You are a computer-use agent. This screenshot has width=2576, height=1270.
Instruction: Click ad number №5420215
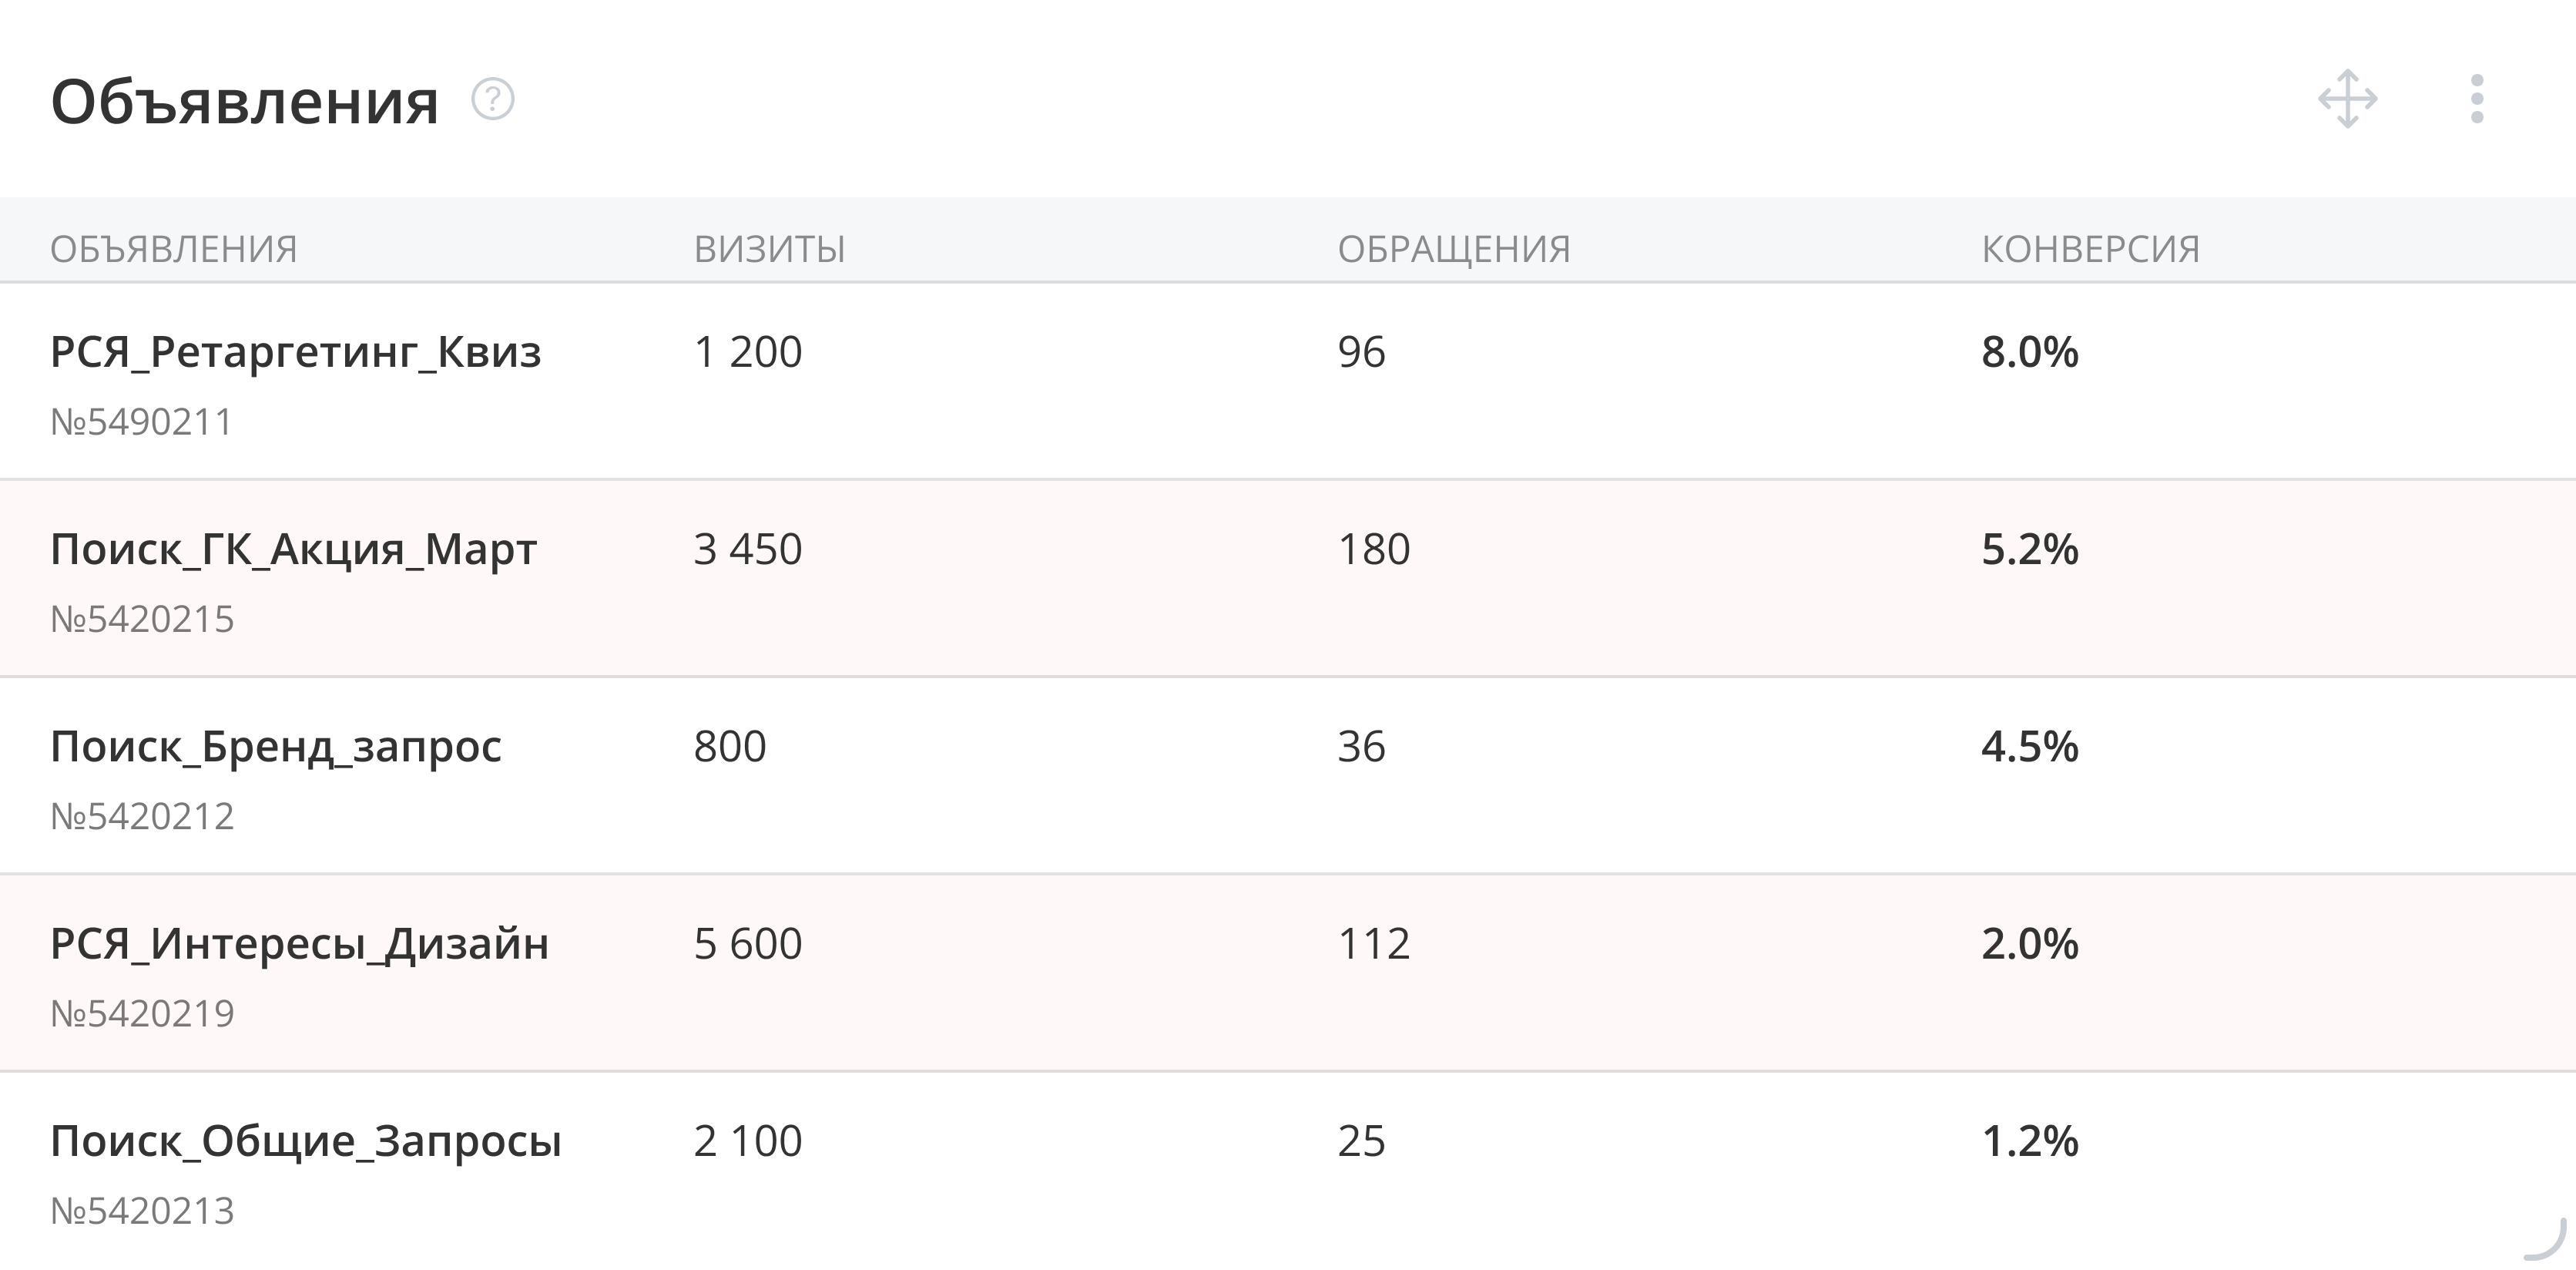(142, 619)
